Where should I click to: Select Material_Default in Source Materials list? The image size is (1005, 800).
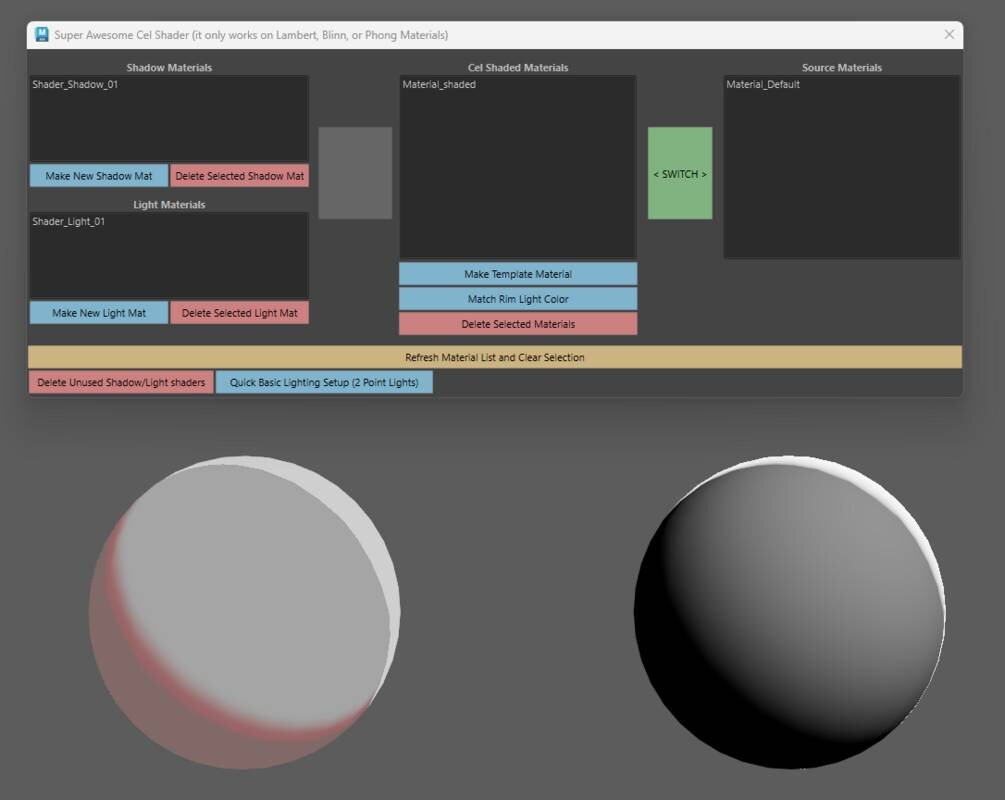(x=763, y=85)
